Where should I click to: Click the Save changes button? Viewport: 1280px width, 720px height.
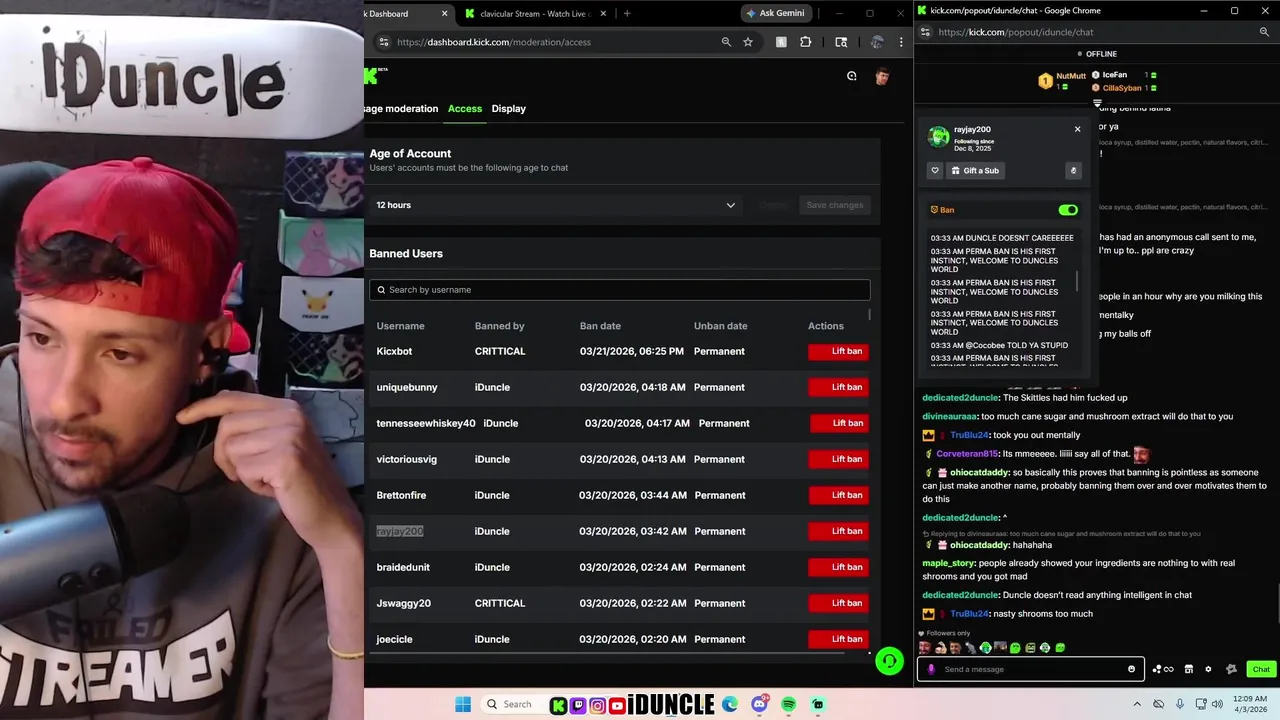click(835, 205)
